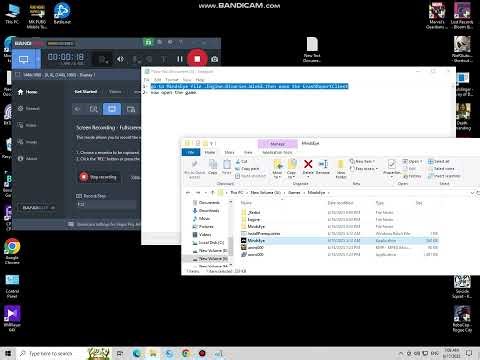480x360 pixels.
Task: Click the highlighted first line in Notepad
Action: [x=249, y=86]
